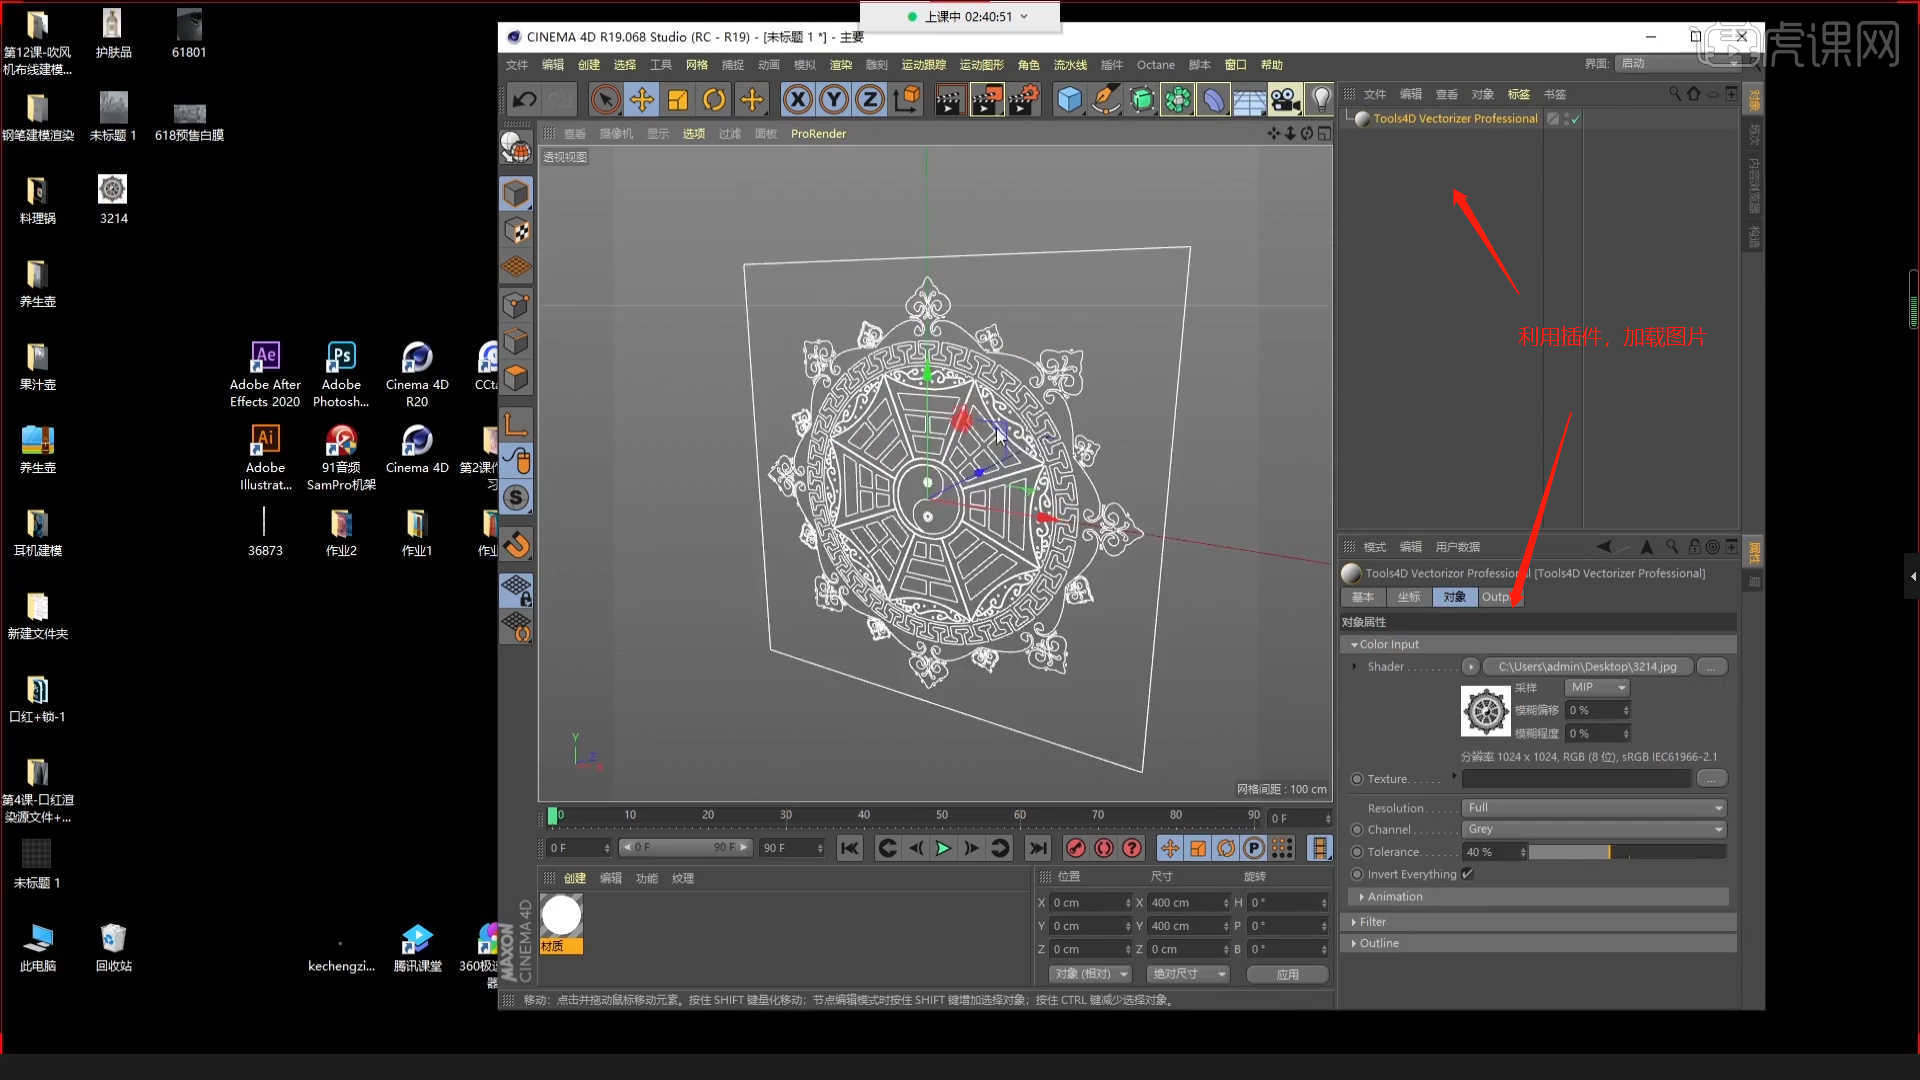Activate the Move tool in top toolbar
The height and width of the screenshot is (1080, 1920).
point(642,99)
